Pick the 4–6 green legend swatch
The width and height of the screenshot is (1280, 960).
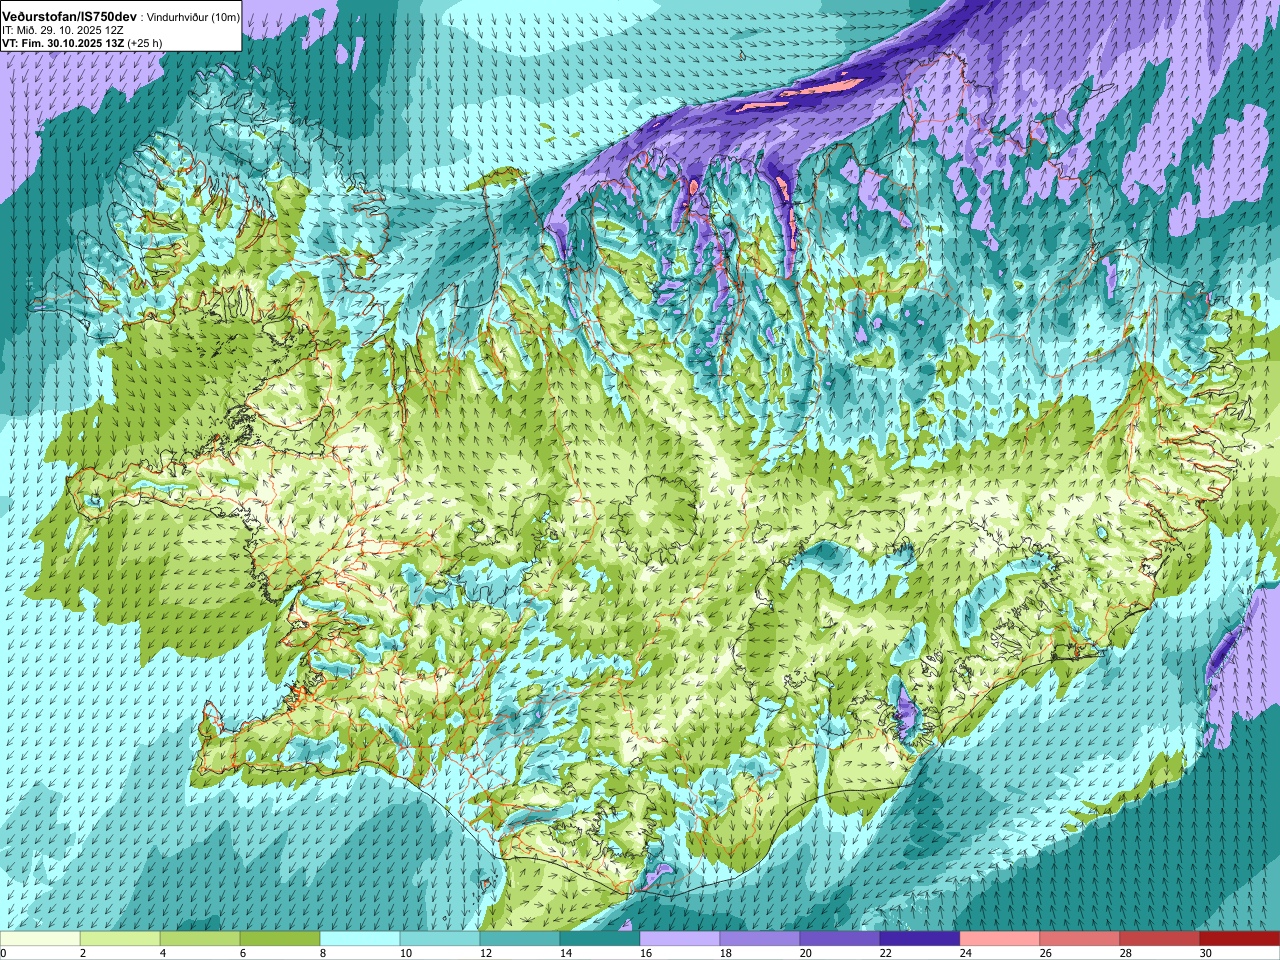pyautogui.click(x=200, y=939)
